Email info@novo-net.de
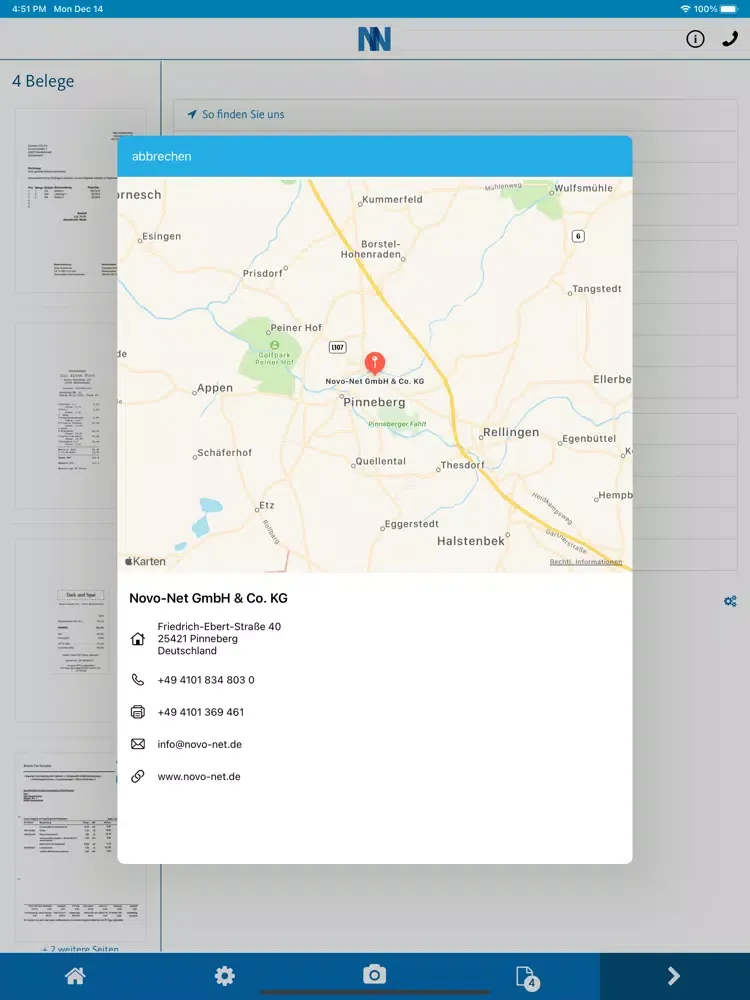This screenshot has width=750, height=1000. click(x=200, y=744)
